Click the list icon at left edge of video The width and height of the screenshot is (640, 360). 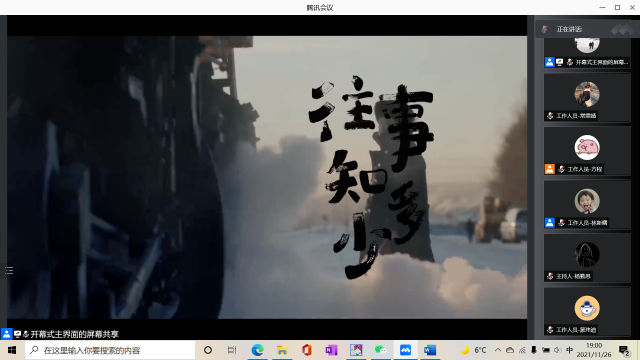coord(9,270)
